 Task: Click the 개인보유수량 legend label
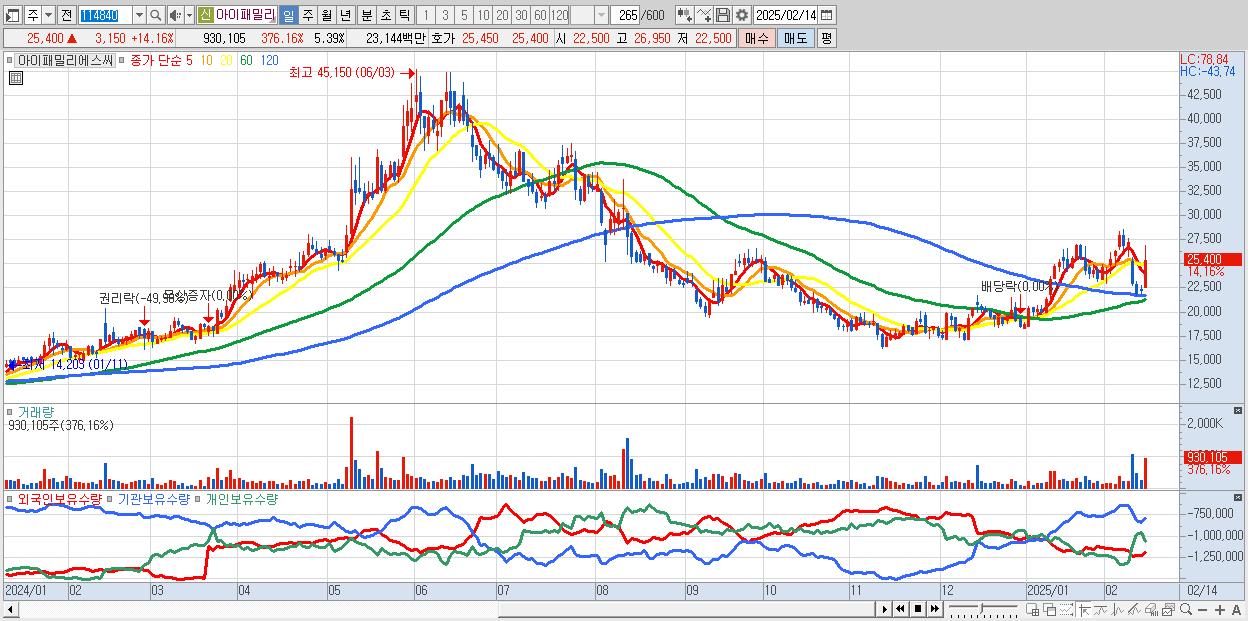click(241, 498)
